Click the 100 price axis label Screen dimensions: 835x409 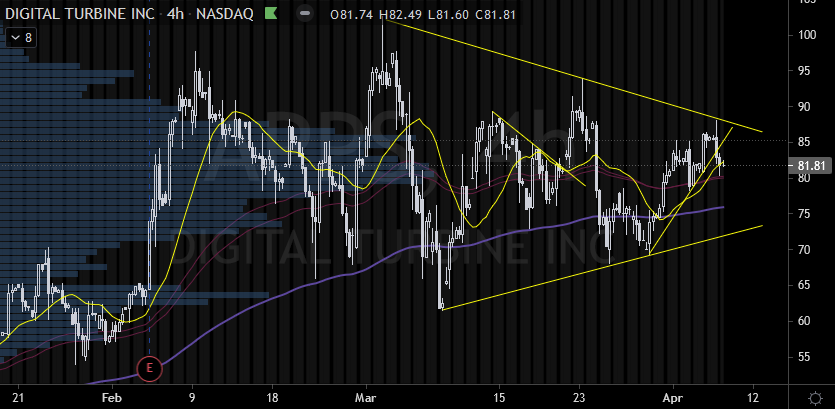click(x=807, y=35)
